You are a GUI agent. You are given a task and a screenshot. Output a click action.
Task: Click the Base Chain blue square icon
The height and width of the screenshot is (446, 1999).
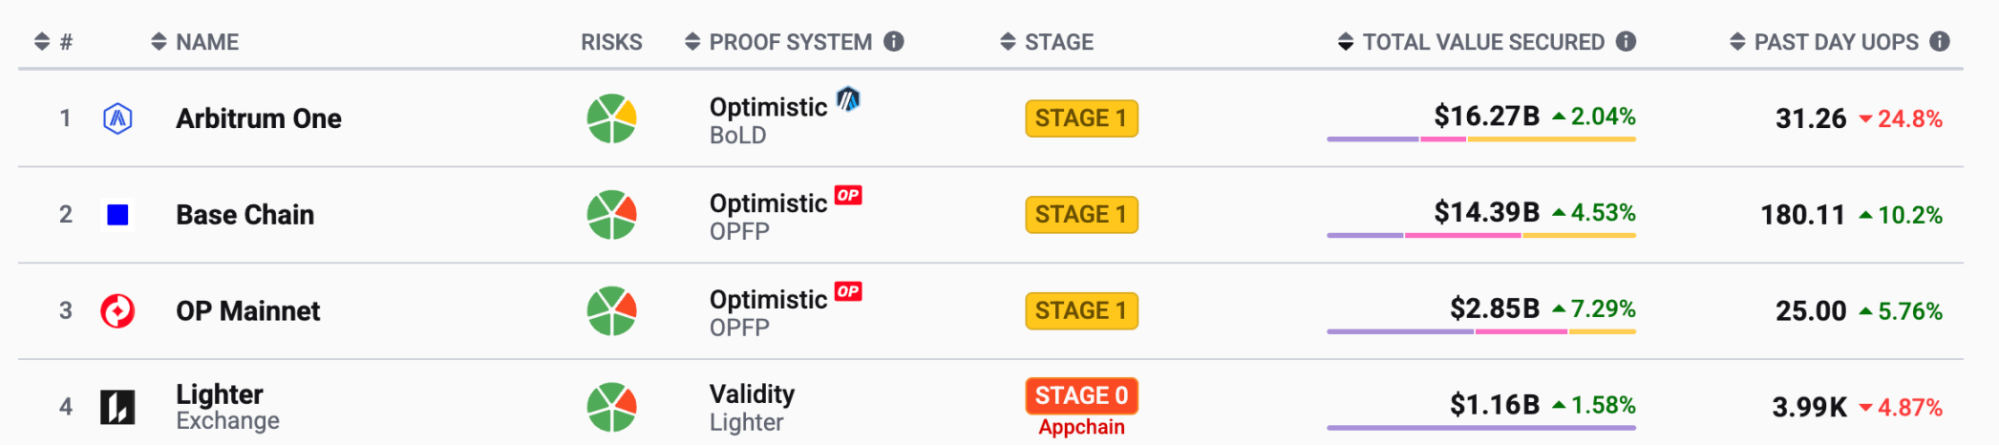(x=118, y=215)
